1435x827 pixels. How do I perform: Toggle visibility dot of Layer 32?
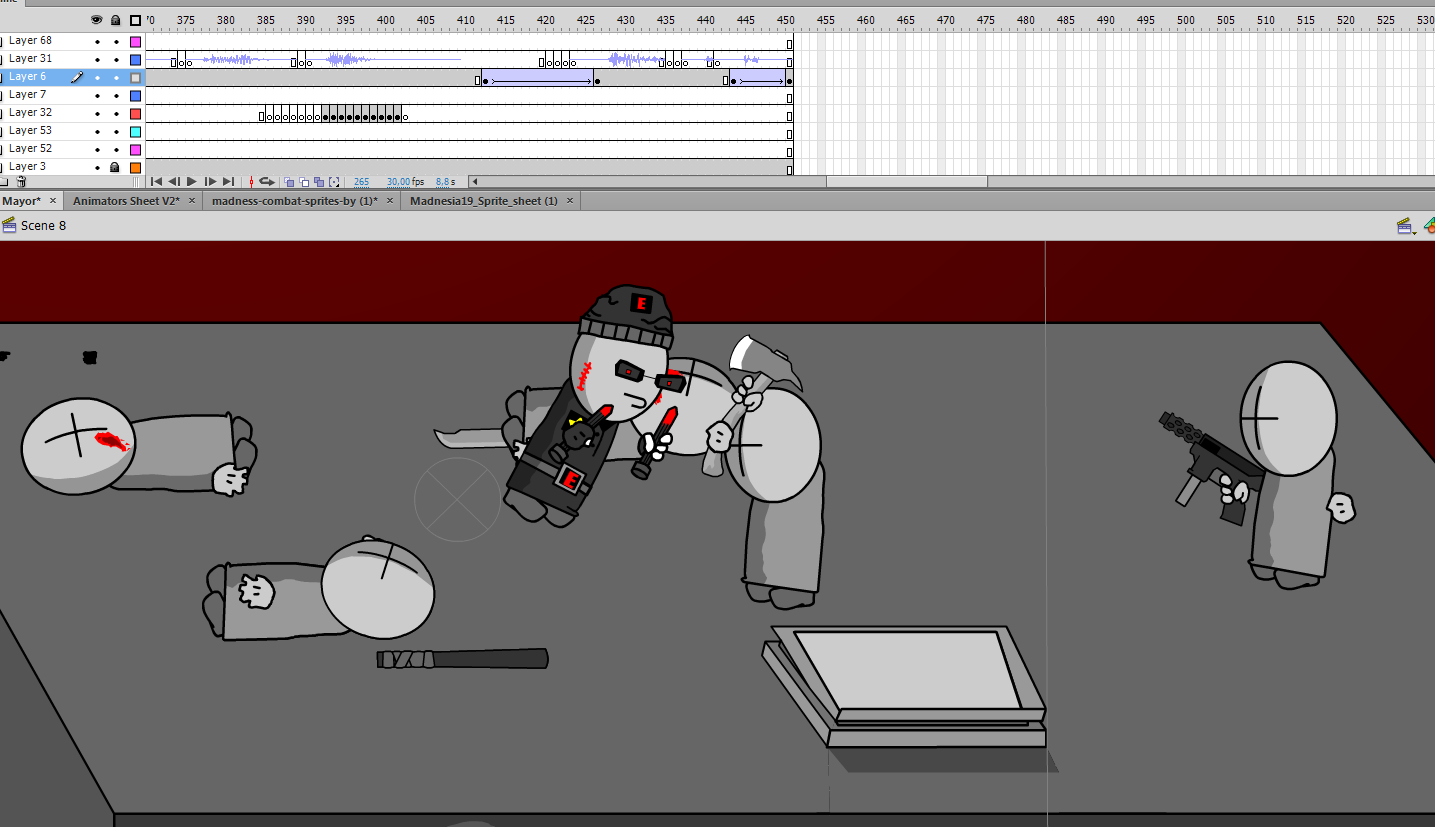97,114
